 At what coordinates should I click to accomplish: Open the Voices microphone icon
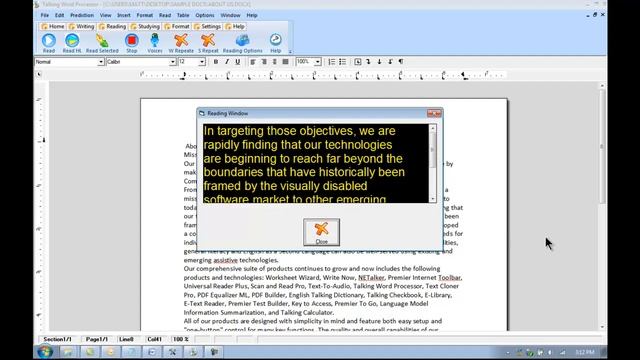[x=155, y=43]
